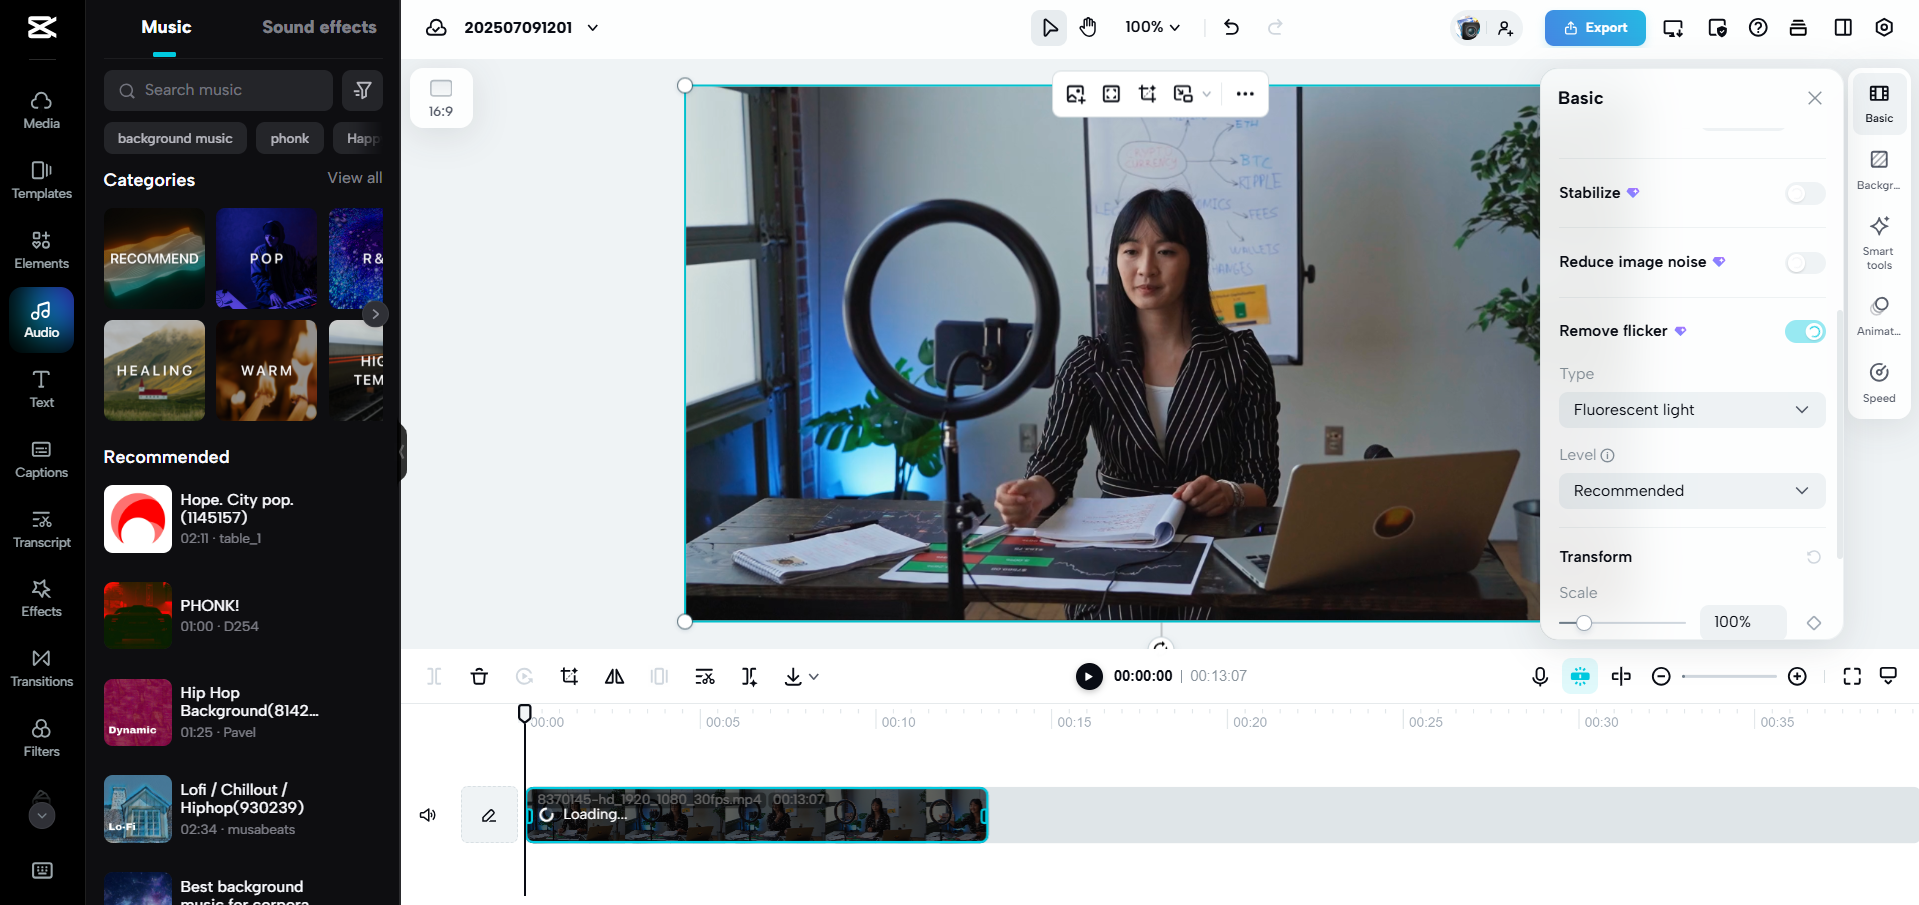
Task: Open the Text panel
Action: click(x=42, y=389)
